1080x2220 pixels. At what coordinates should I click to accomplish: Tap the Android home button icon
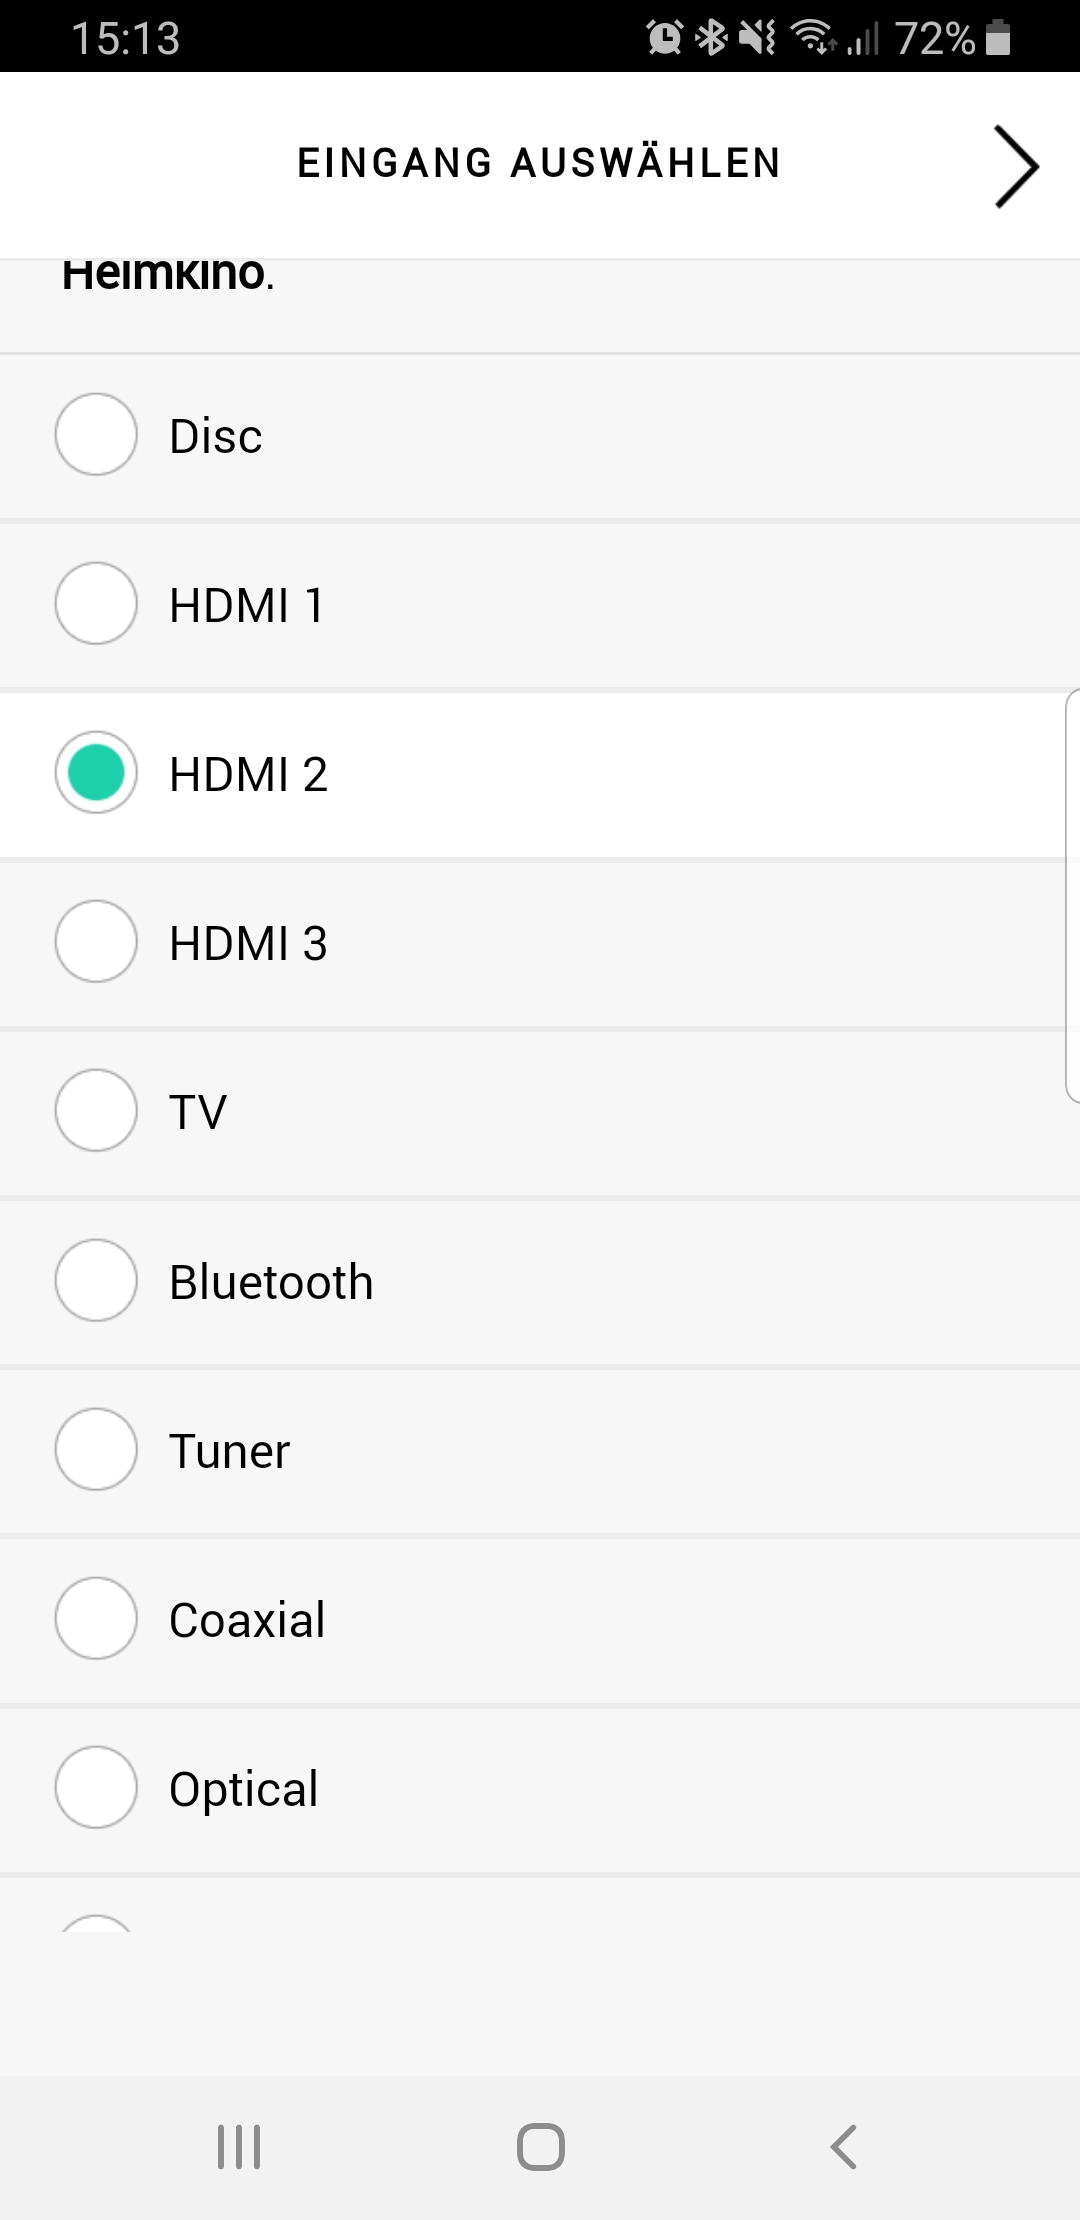click(540, 2146)
